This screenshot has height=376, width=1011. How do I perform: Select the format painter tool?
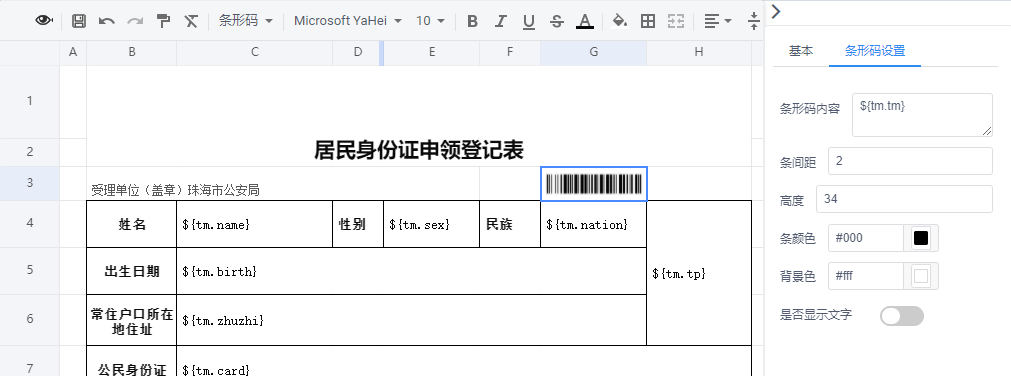[164, 21]
